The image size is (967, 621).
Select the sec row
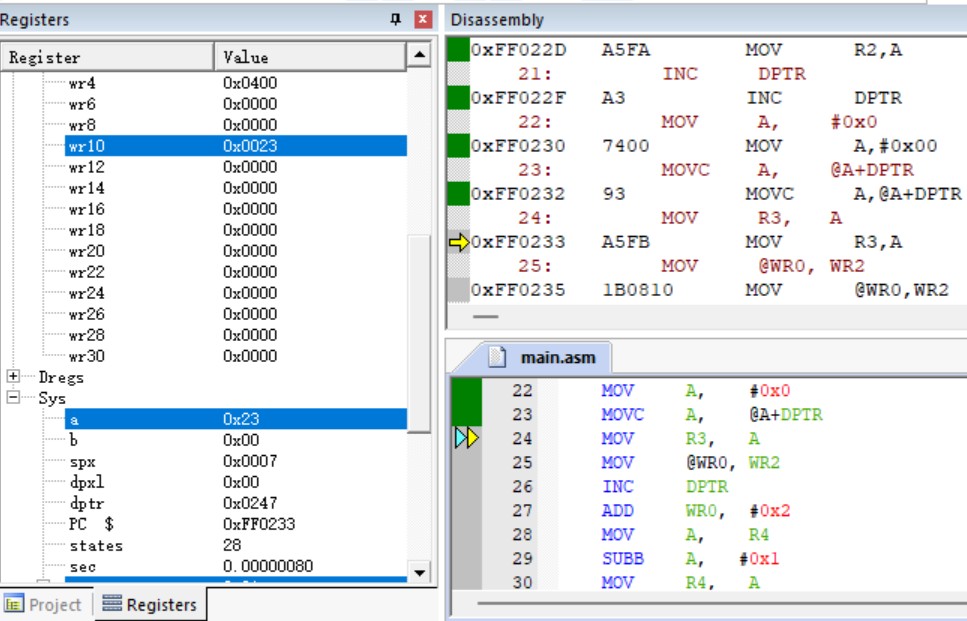point(236,565)
